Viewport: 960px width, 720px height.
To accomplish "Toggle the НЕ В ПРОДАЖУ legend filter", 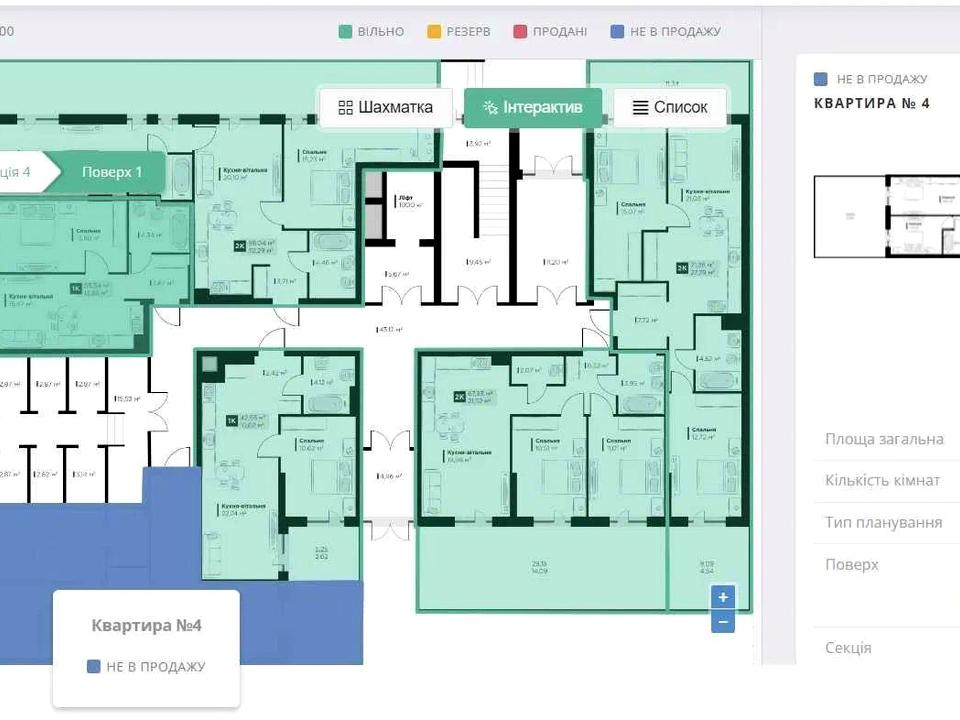I will pos(666,31).
